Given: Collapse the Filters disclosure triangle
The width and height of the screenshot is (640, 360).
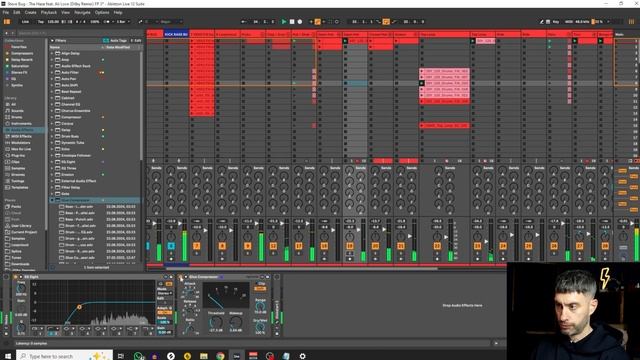Looking at the screenshot, I should click(52, 41).
